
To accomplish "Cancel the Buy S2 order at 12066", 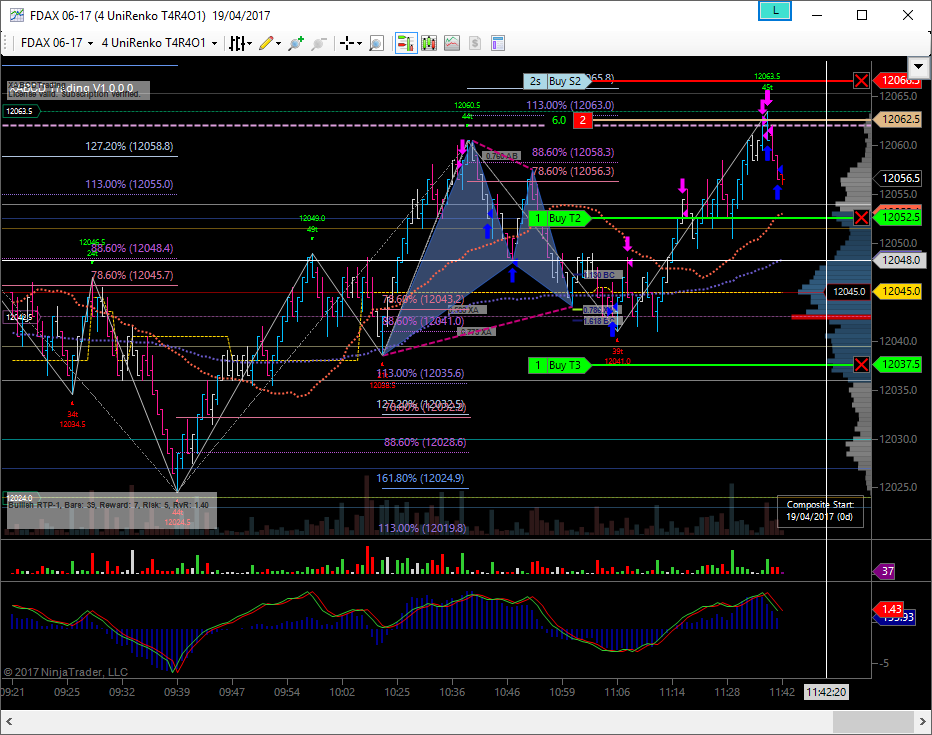I will pyautogui.click(x=861, y=80).
